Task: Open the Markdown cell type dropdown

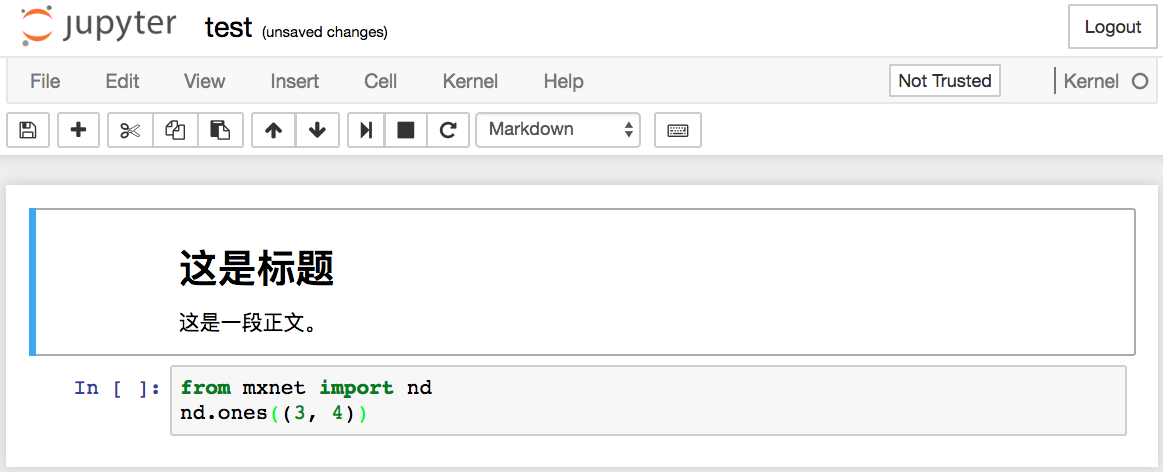Action: click(x=558, y=130)
